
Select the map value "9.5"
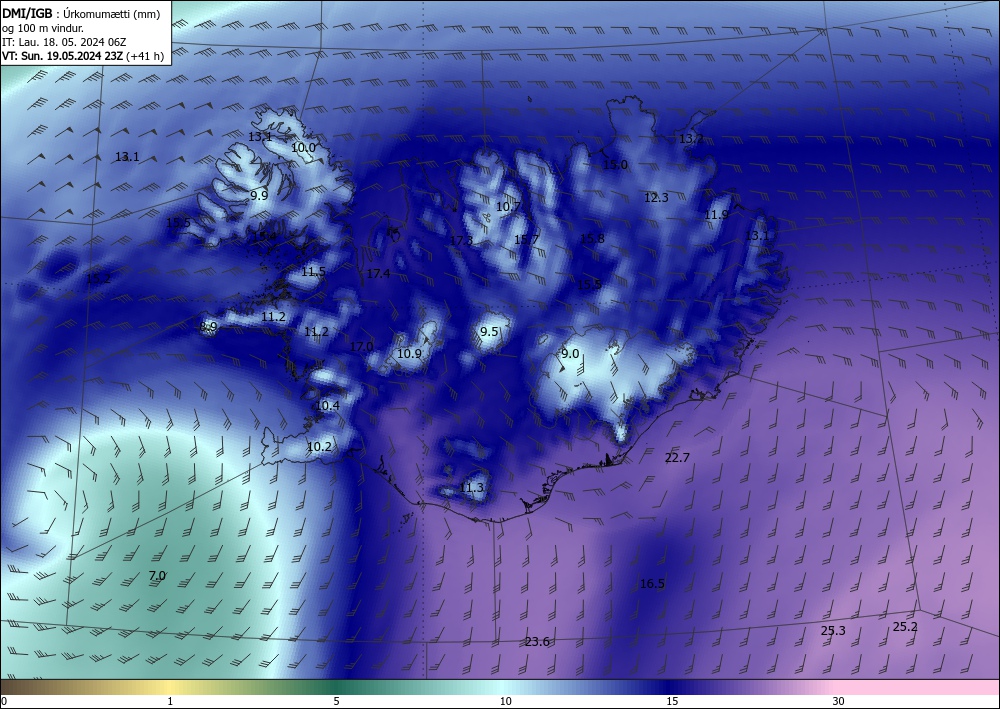click(489, 332)
